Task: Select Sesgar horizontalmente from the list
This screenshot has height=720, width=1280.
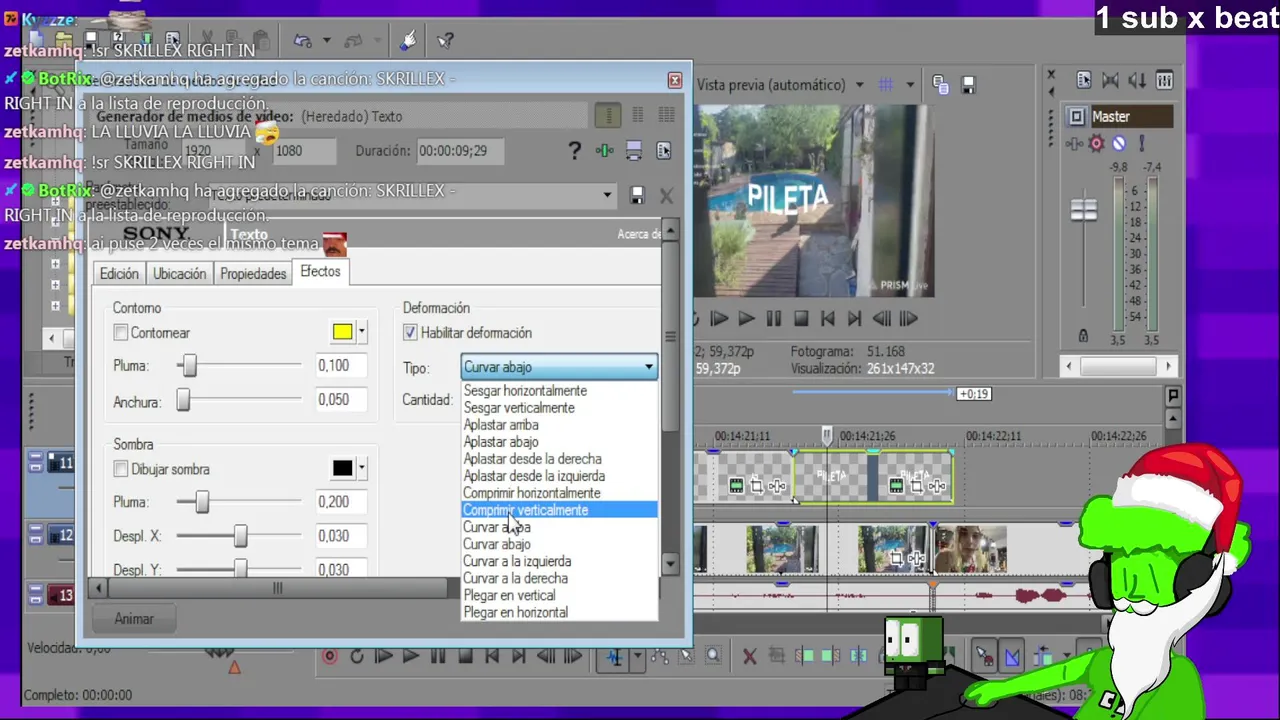Action: click(x=559, y=391)
